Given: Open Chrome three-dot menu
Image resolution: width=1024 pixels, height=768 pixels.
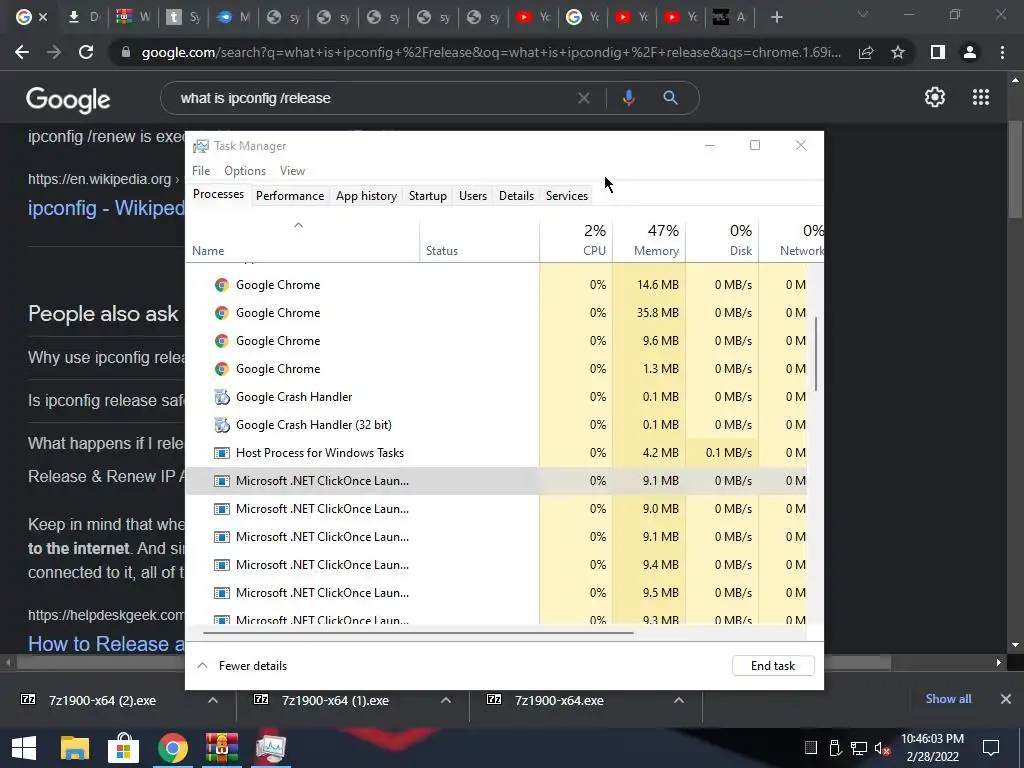Looking at the screenshot, I should coord(1002,52).
